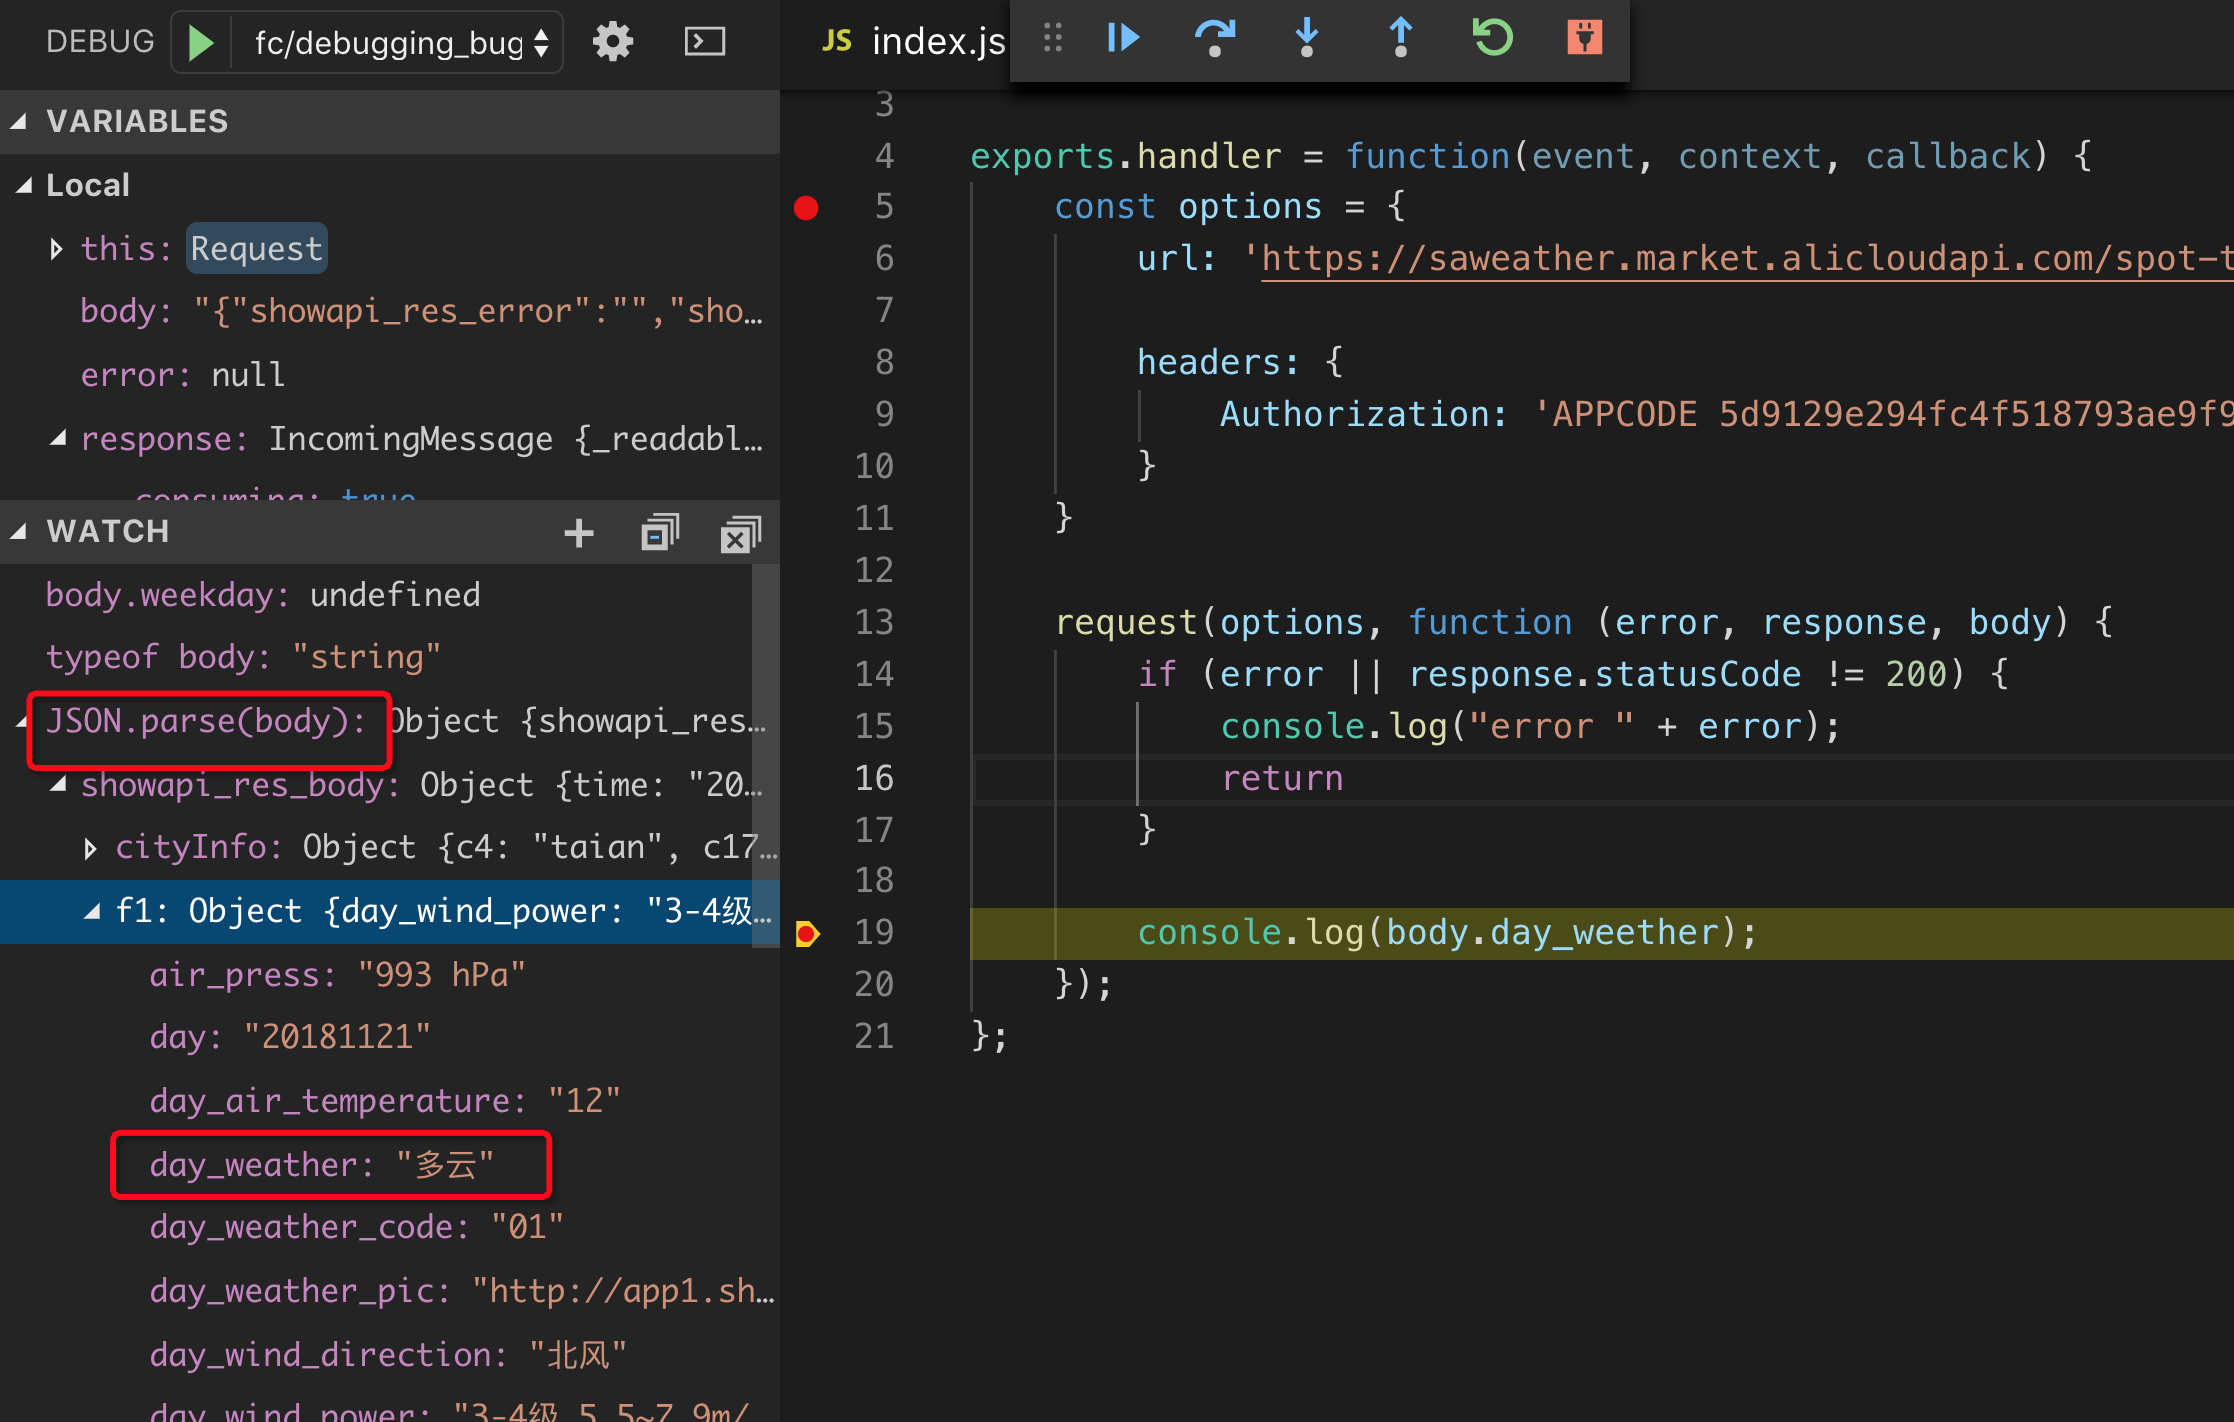Expand the 'this: Request' variable
2234x1422 pixels.
[57, 249]
